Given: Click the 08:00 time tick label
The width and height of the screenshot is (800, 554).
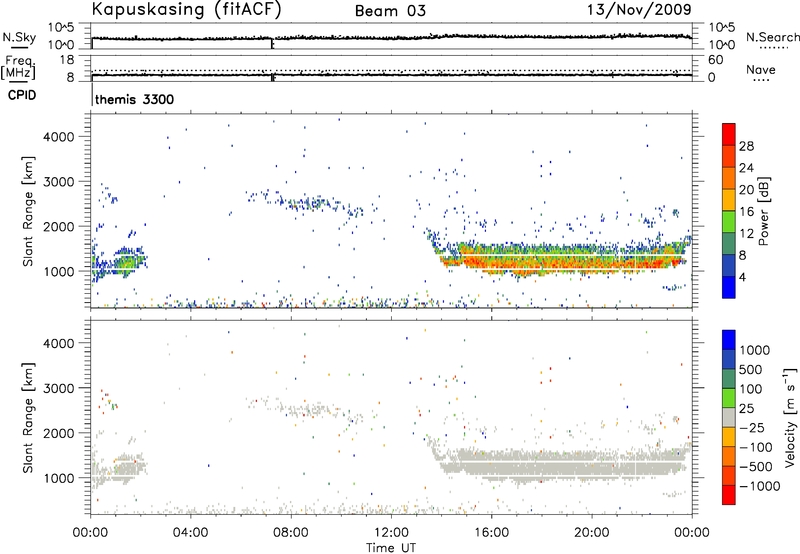Looking at the screenshot, I should (x=291, y=533).
